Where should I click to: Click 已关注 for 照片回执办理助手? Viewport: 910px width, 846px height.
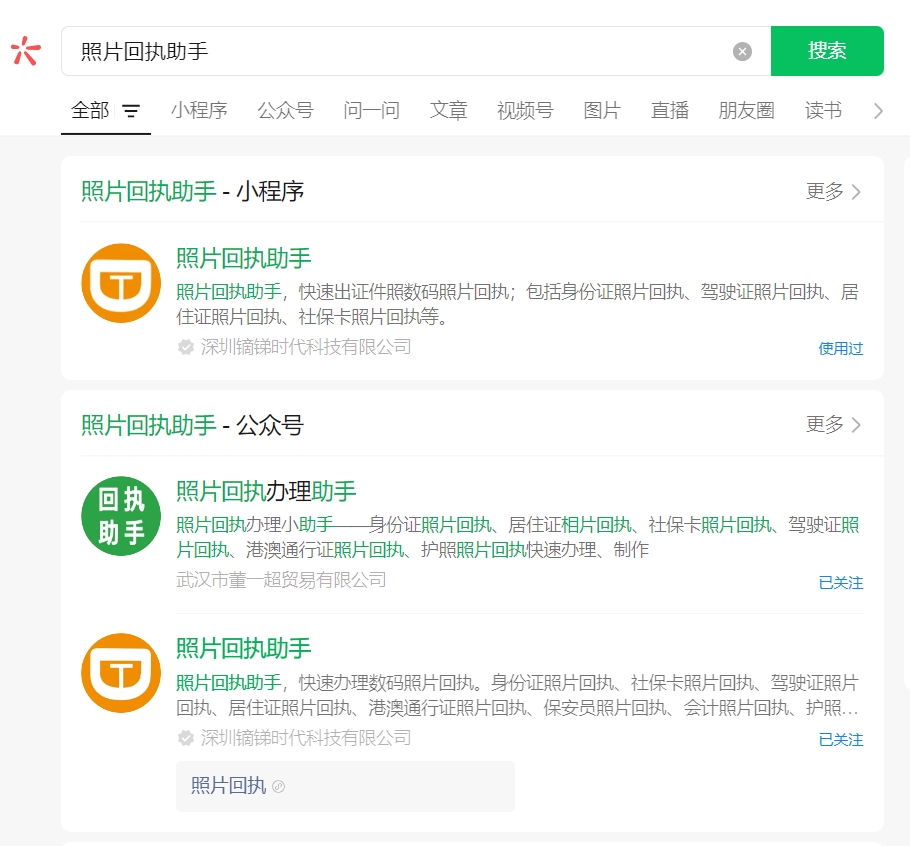pos(840,582)
